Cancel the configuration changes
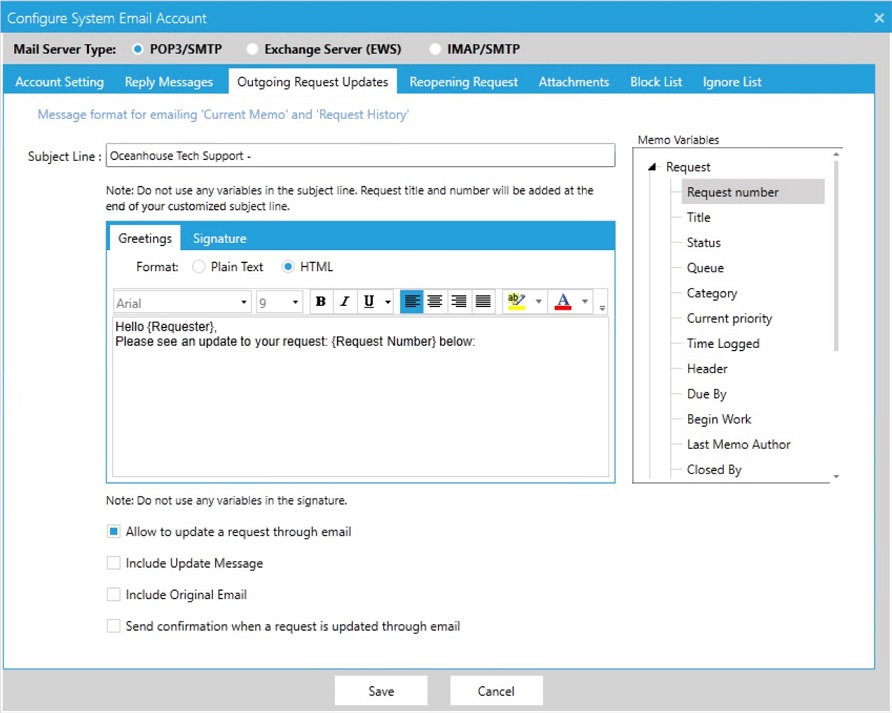The image size is (892, 713). (x=496, y=690)
